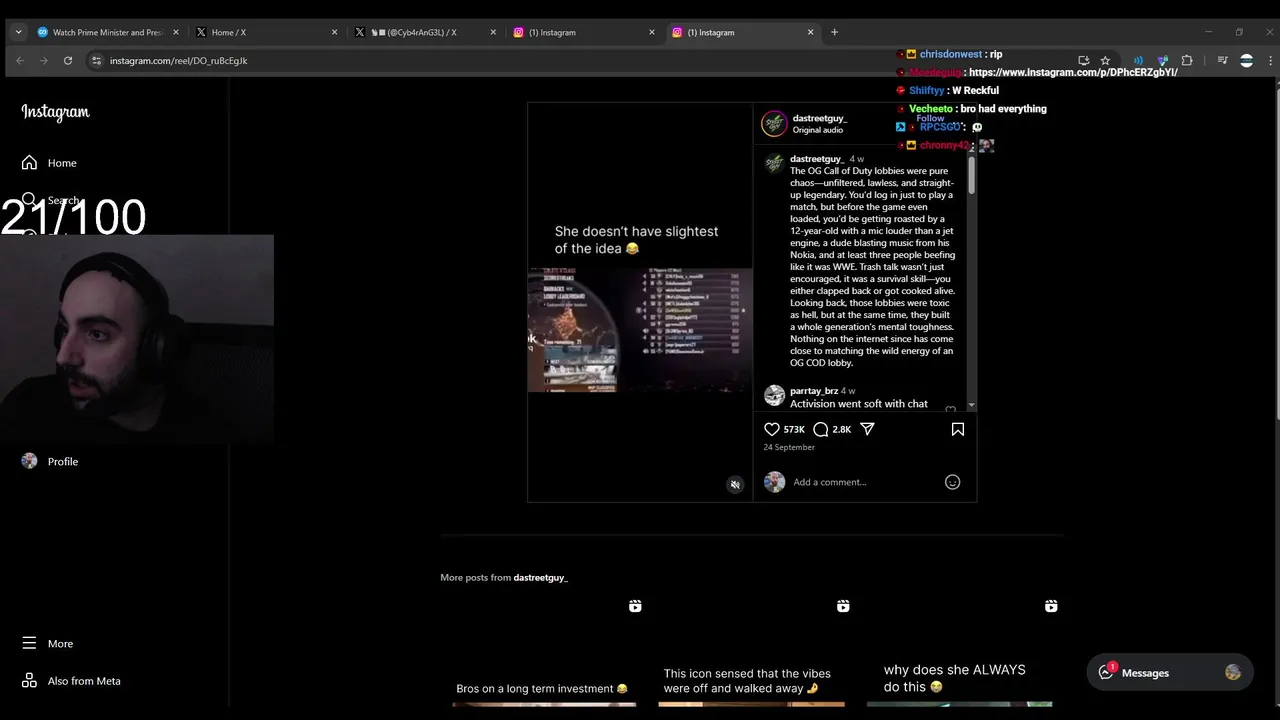
Task: Open the Extensions puzzle menu
Action: click(x=1187, y=61)
